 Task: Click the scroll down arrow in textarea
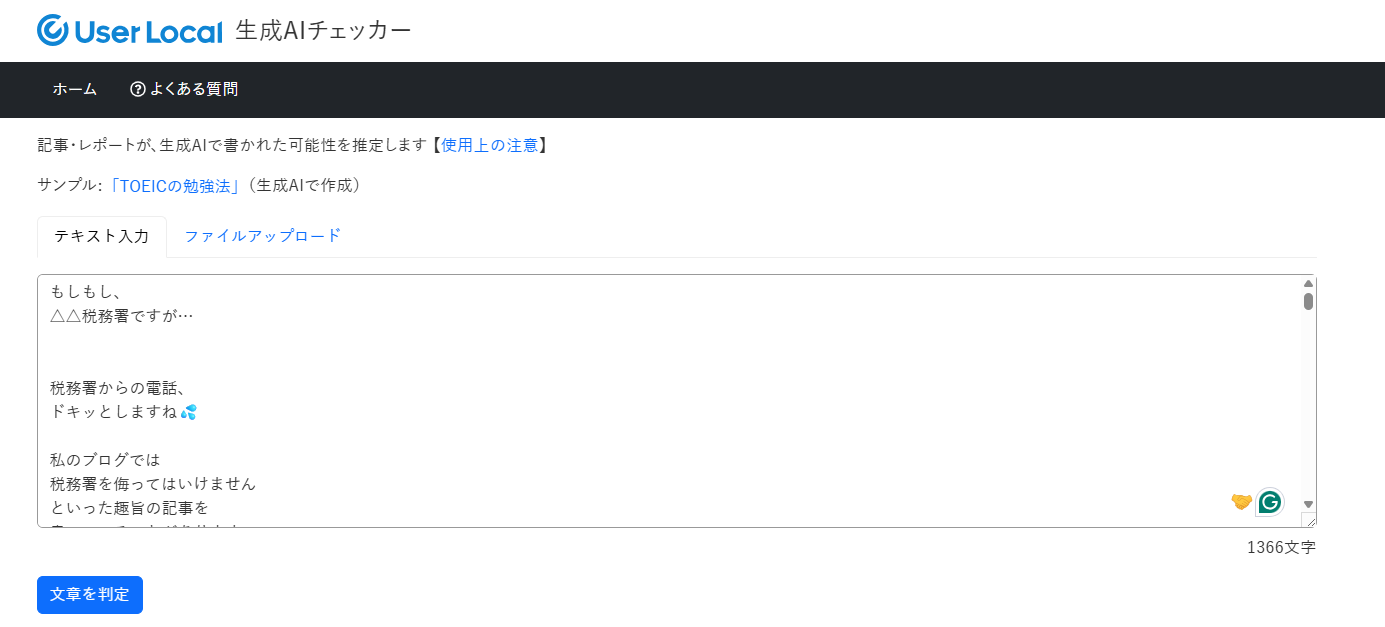pos(1308,504)
